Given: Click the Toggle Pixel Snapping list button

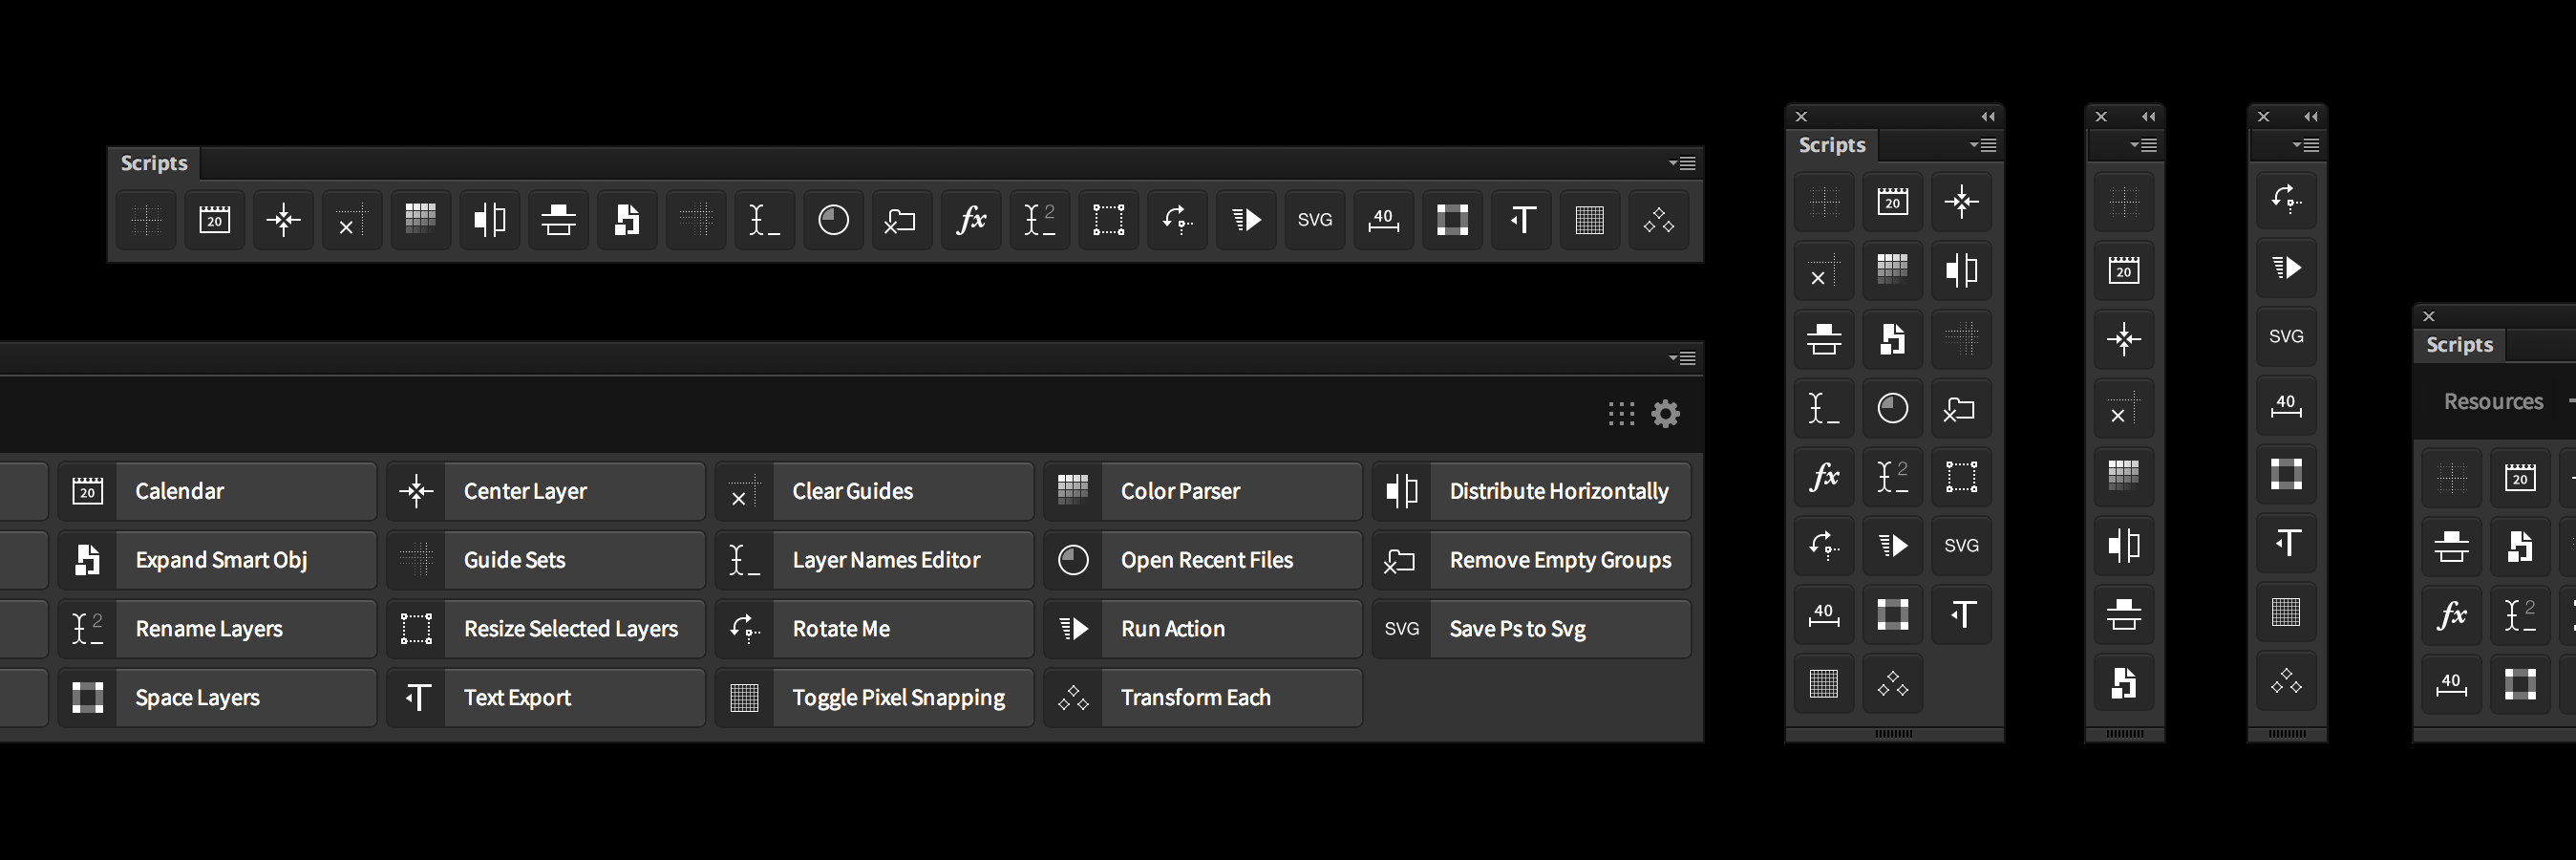Looking at the screenshot, I should [875, 698].
